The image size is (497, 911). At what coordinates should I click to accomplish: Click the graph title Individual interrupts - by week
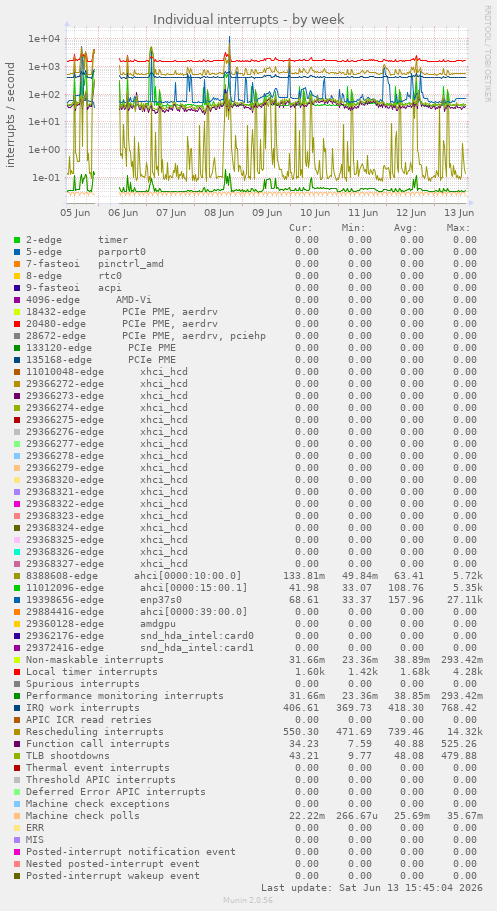coord(249,20)
